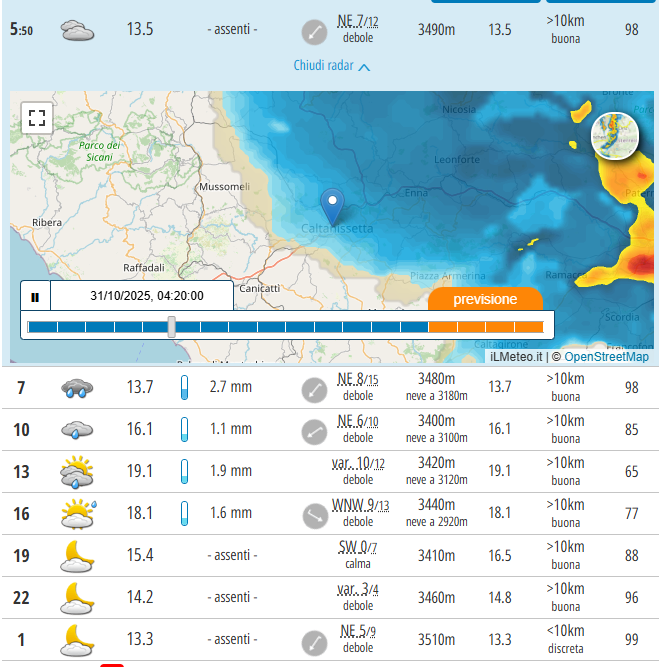659x667 pixels.
Task: Pause the radar animation
Action: coord(35,296)
